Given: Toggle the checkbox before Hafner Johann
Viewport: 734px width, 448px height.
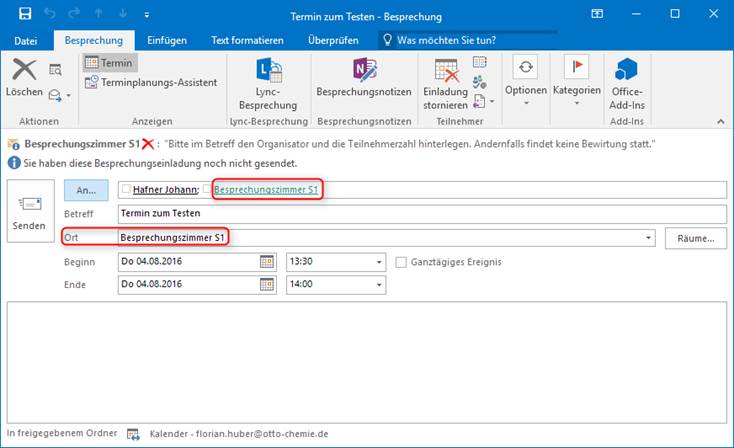Looking at the screenshot, I should (x=126, y=189).
